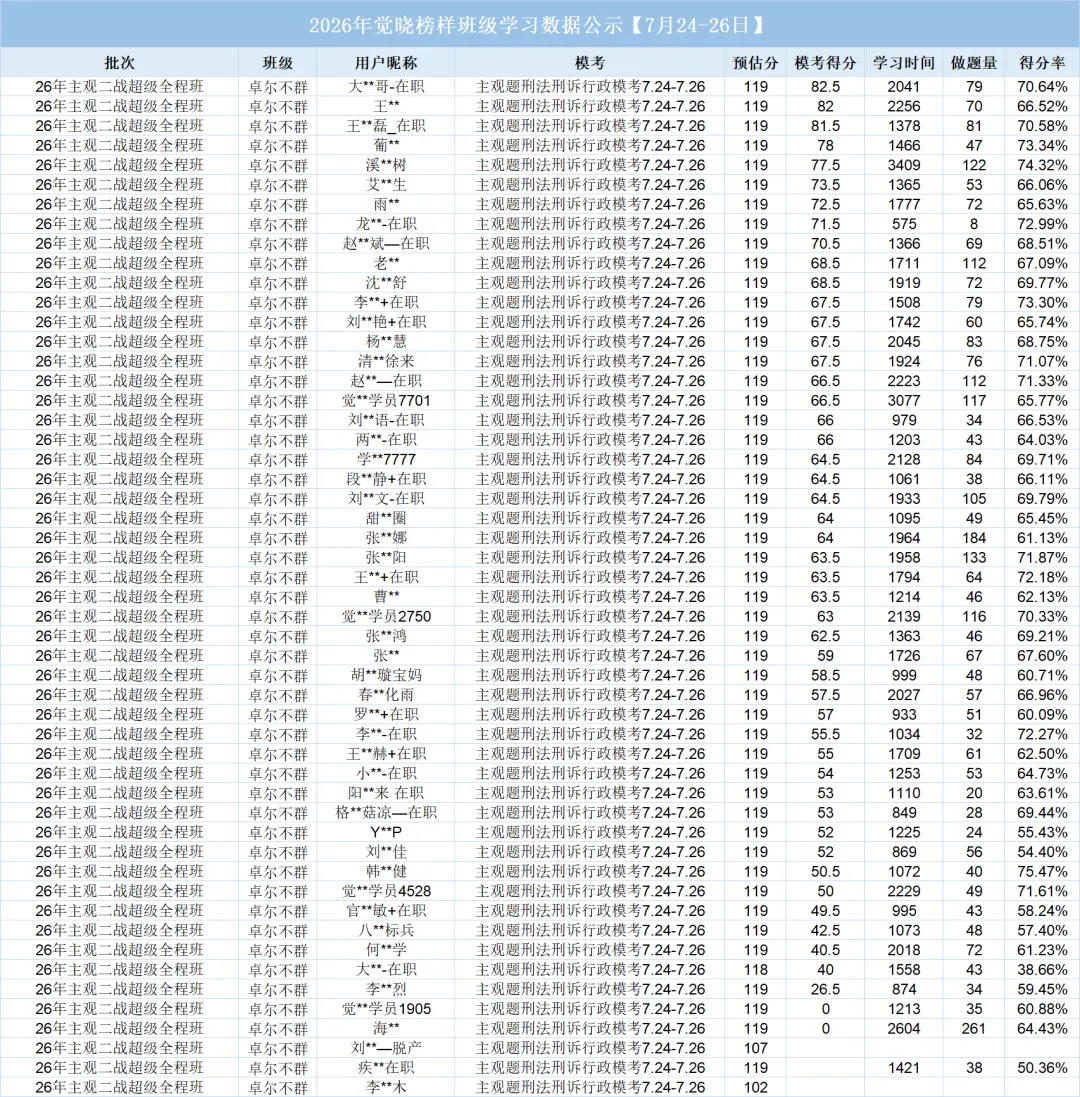
Task: Click score rate value "74.32%"
Action: (x=1042, y=165)
